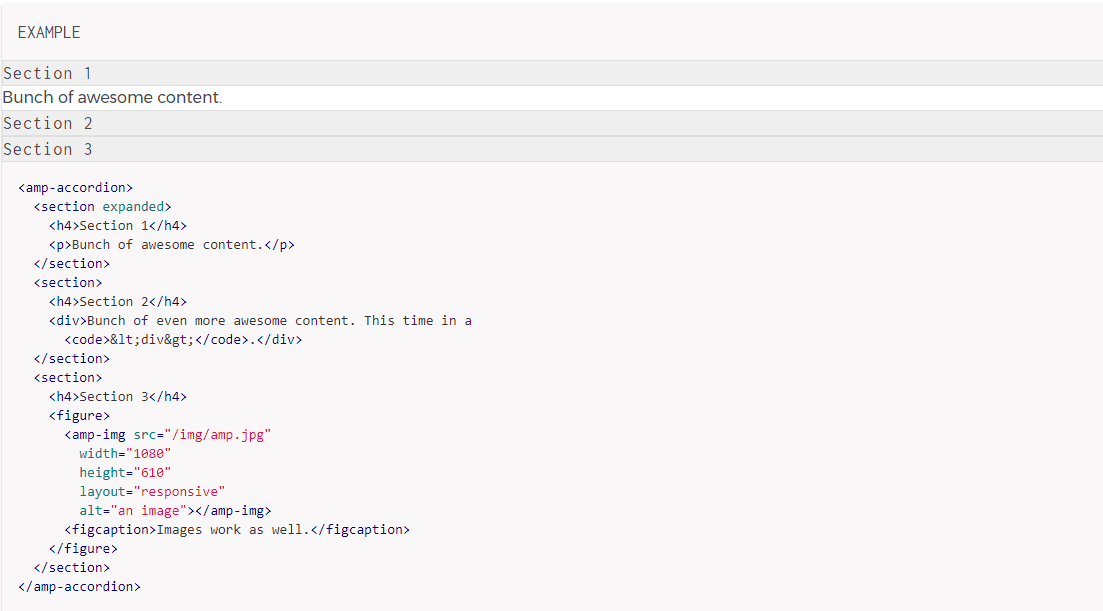
Task: Click the height="610" attribute line
Action: (x=126, y=472)
